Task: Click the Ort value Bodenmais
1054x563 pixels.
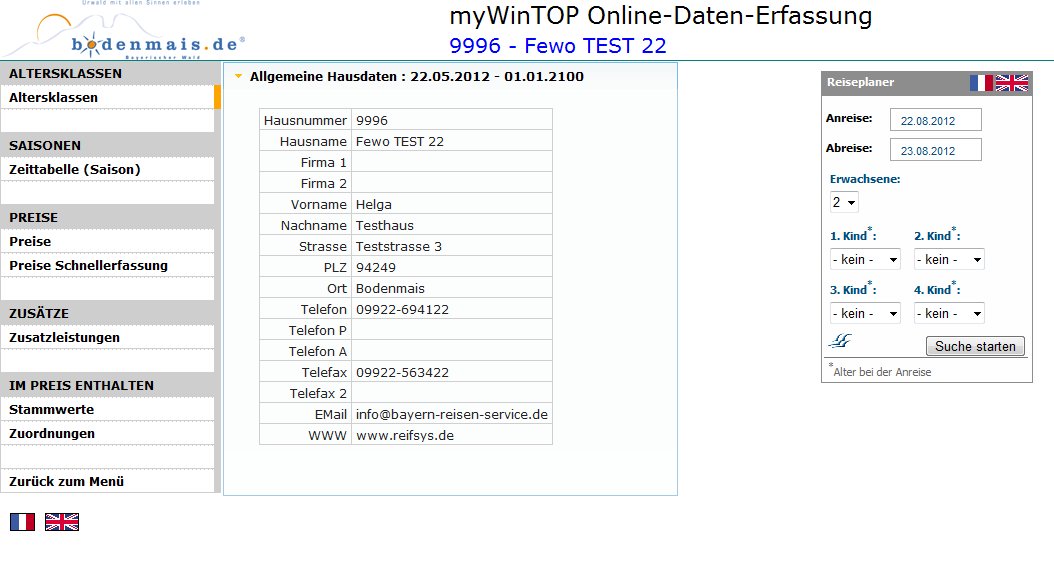Action: tap(391, 288)
